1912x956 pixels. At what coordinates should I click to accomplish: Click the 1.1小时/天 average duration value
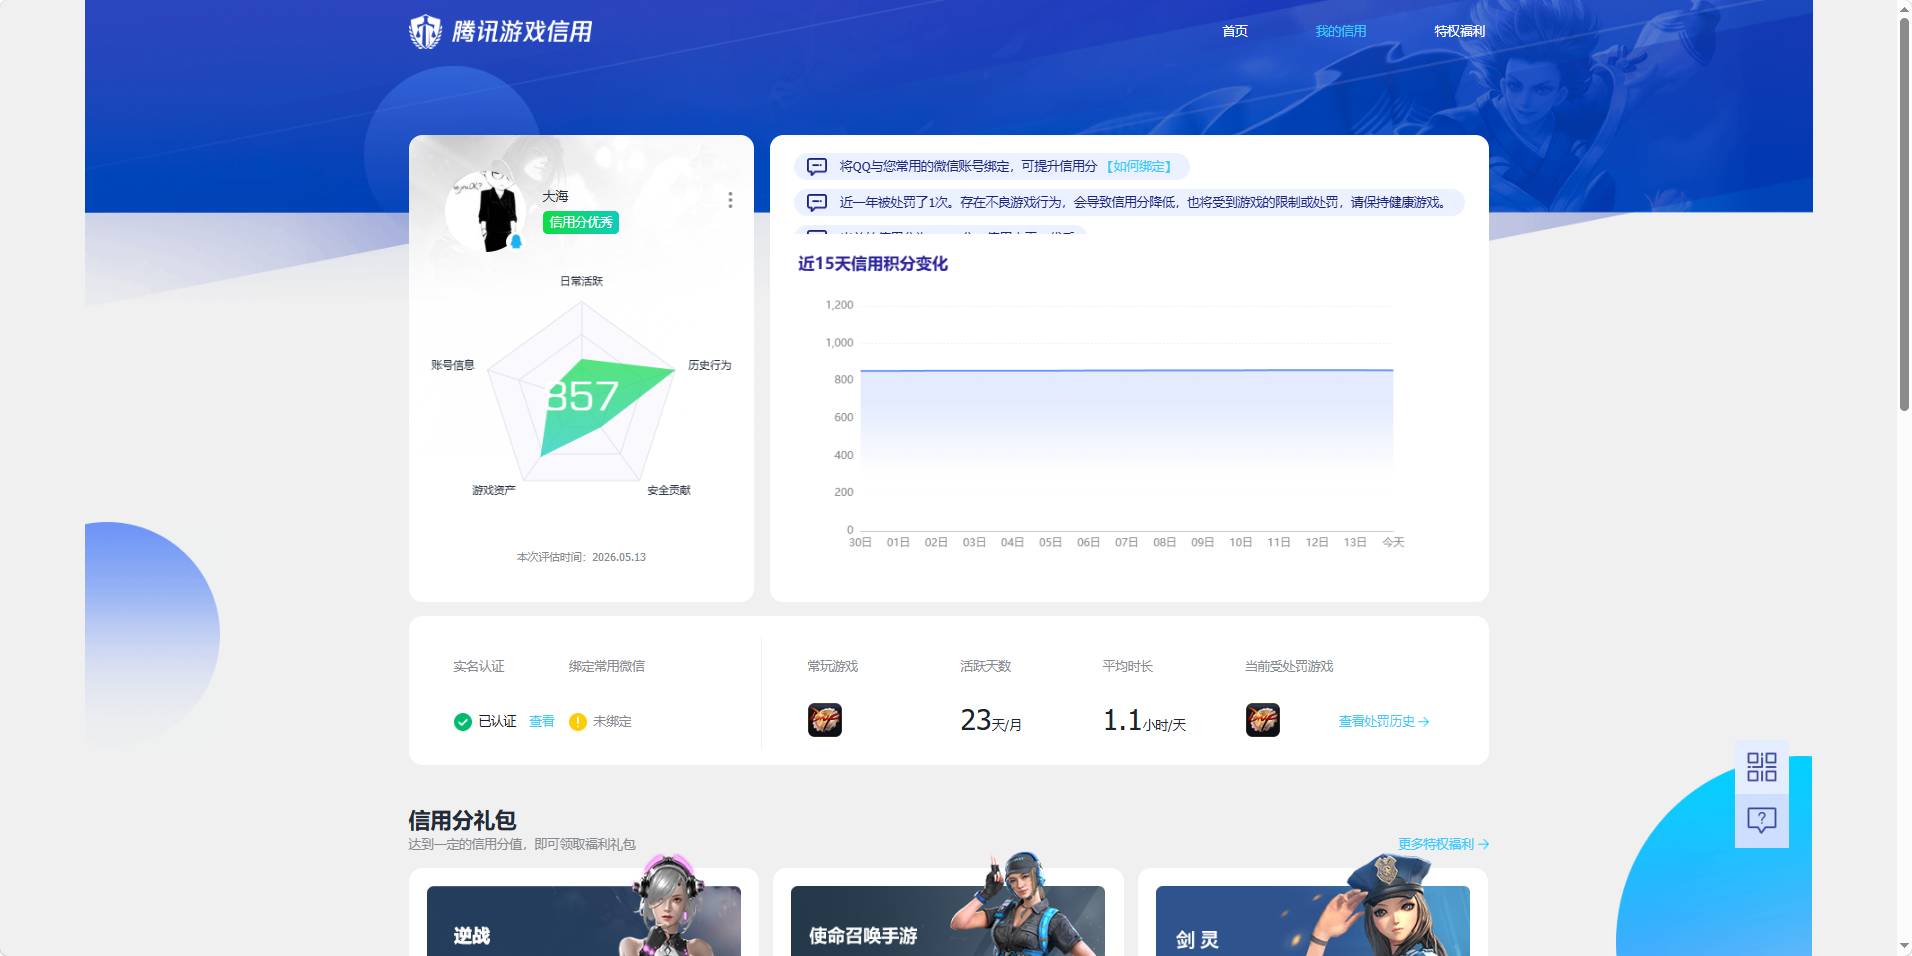pyautogui.click(x=1144, y=720)
